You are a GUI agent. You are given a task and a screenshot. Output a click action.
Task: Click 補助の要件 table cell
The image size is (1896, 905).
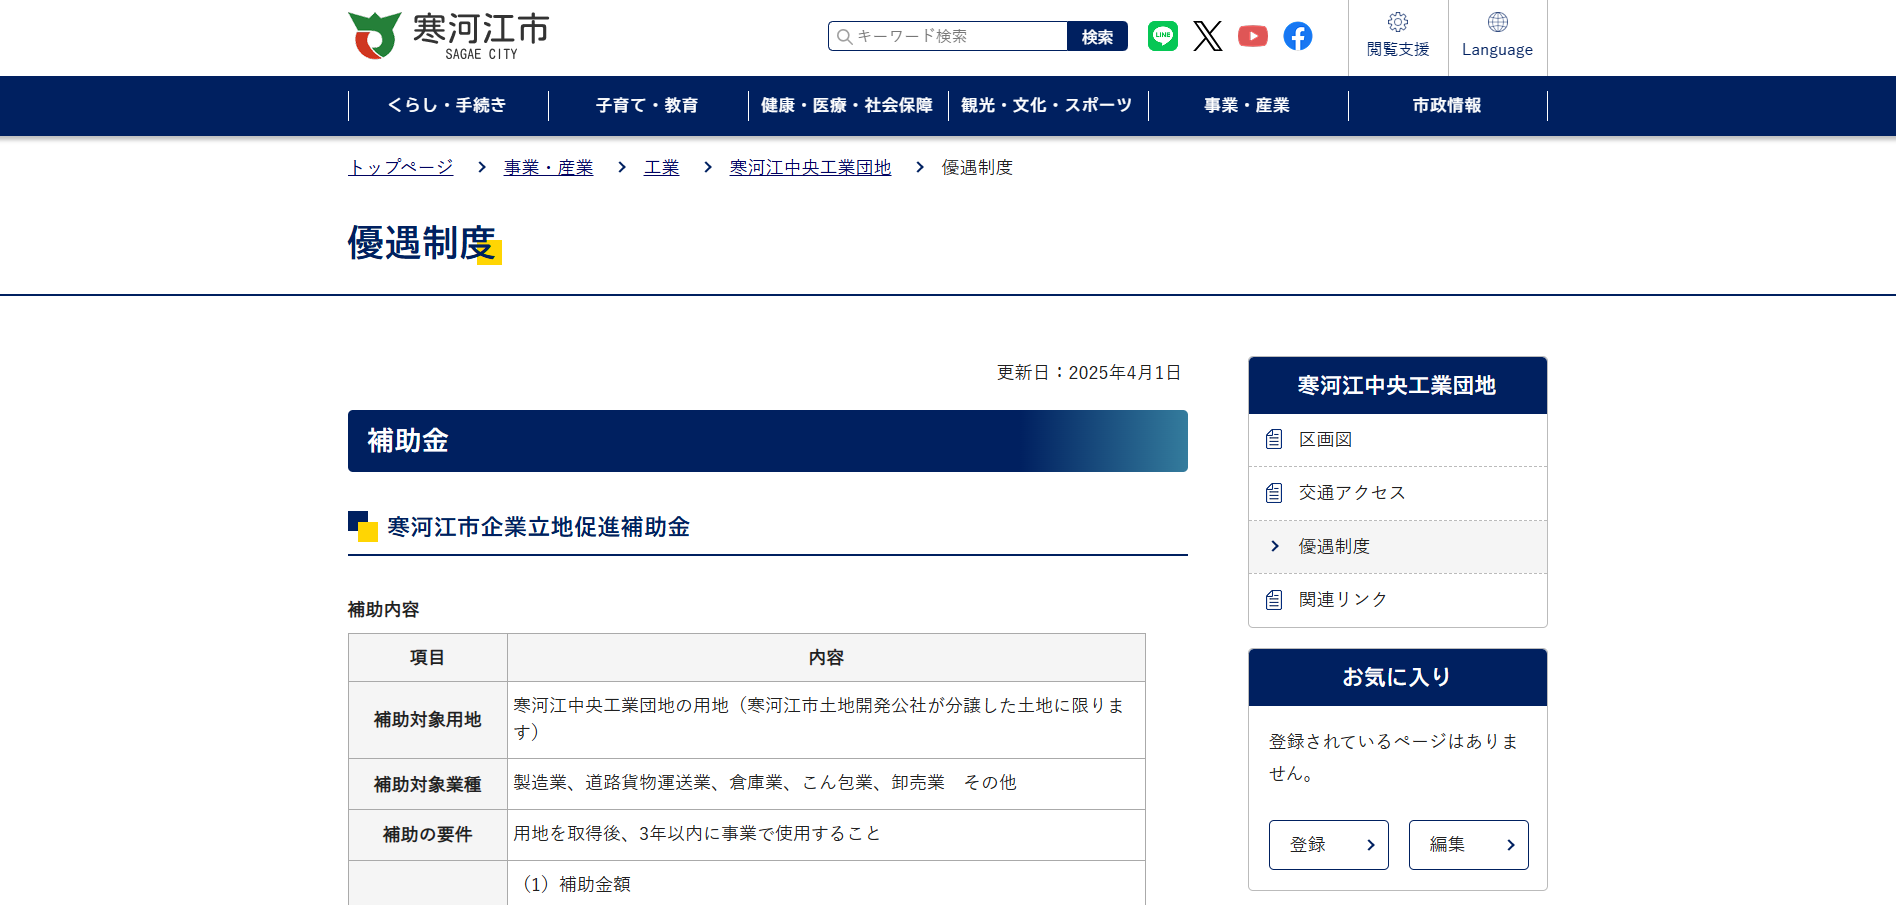428,835
